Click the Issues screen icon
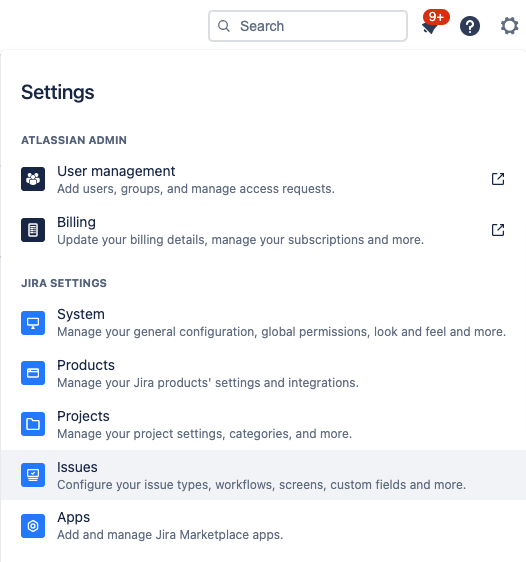The image size is (526, 562). [33, 475]
